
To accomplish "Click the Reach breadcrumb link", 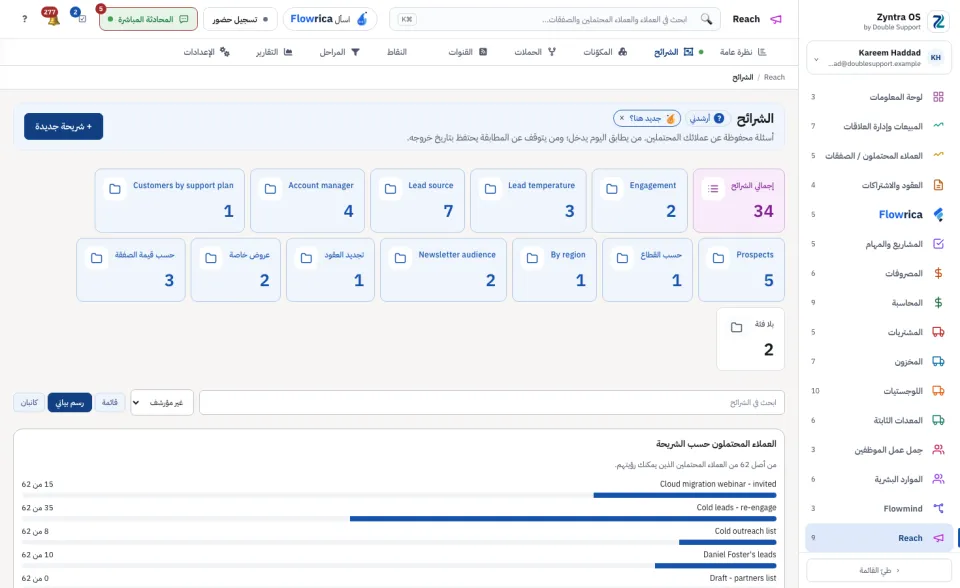I will 774,77.
